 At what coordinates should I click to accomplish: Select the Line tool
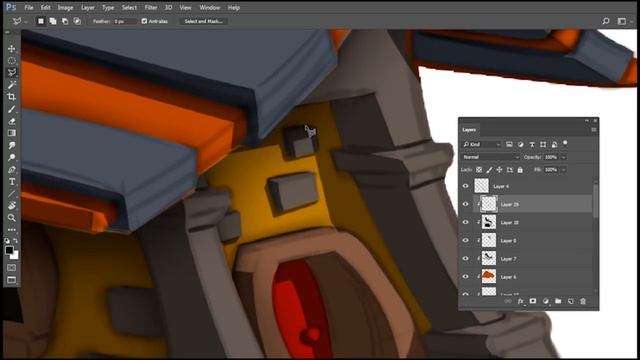11,194
